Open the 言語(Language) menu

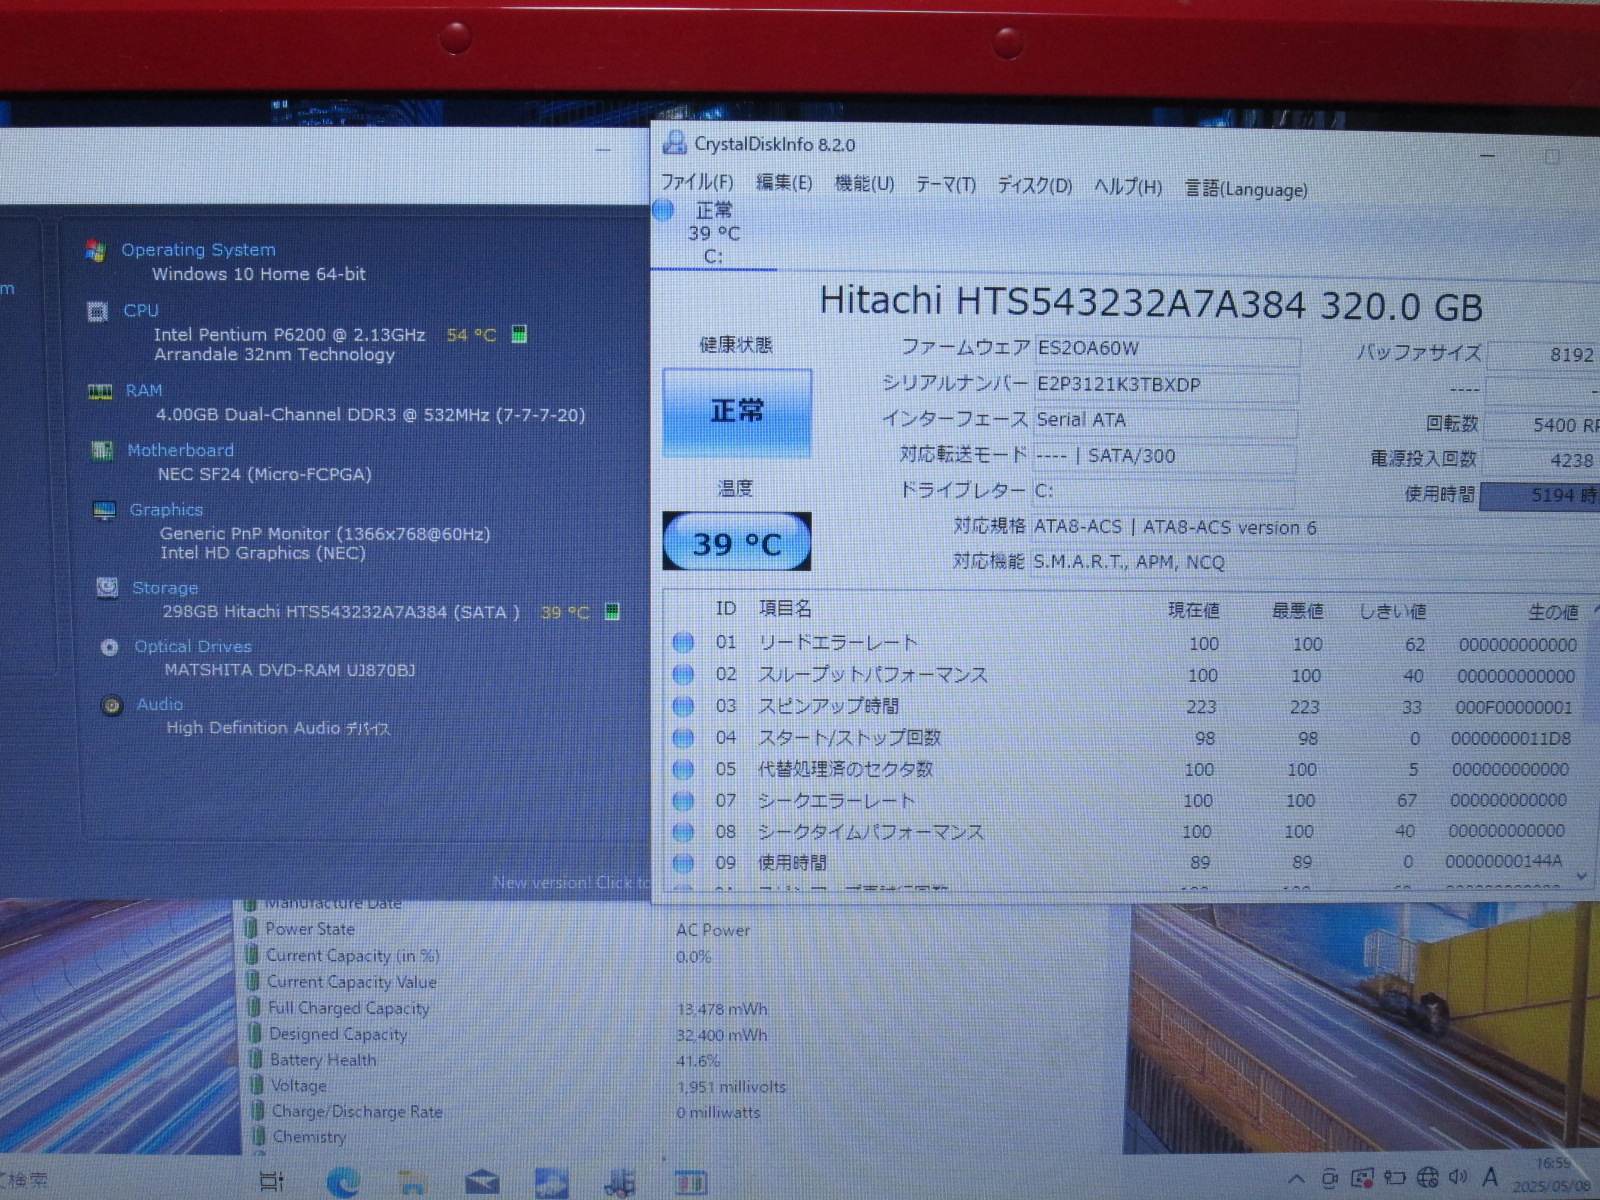[x=1246, y=189]
